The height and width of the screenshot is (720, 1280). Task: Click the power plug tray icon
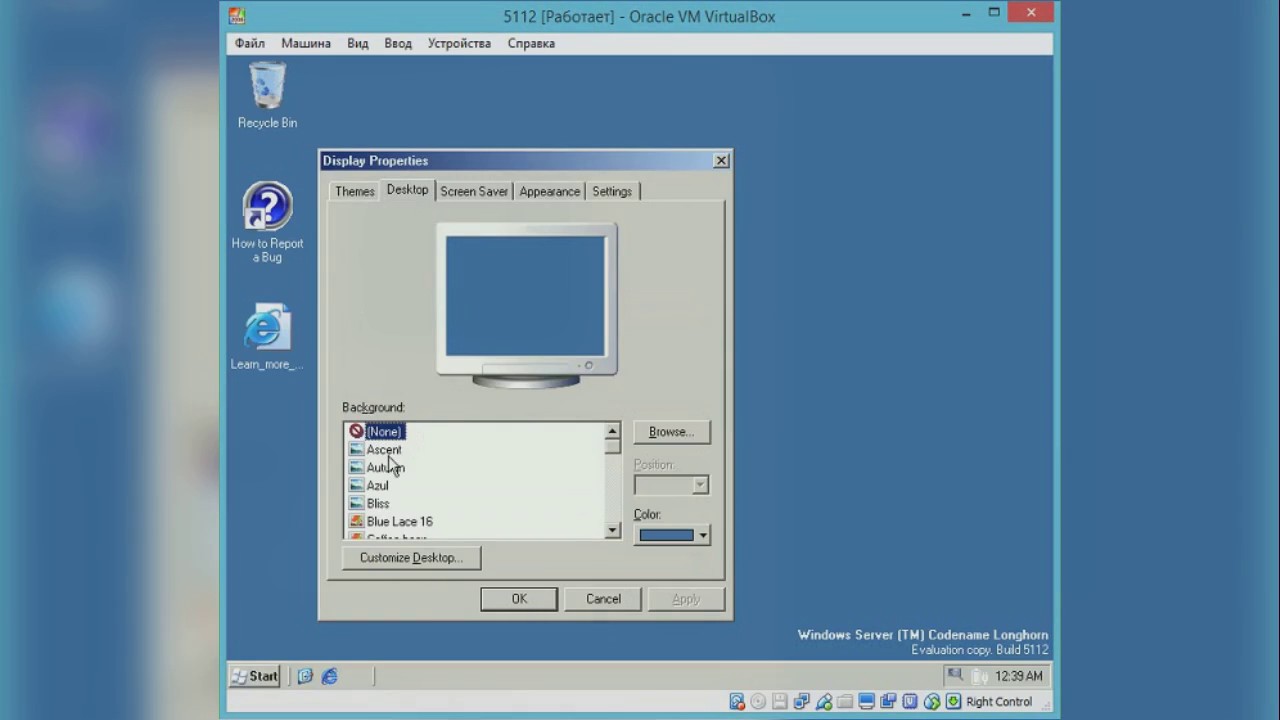tap(979, 676)
